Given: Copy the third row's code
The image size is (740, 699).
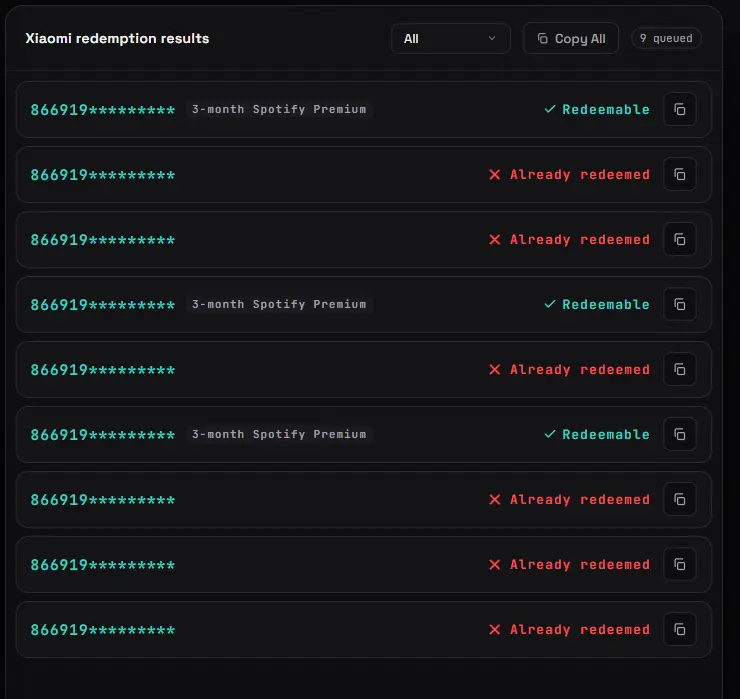Looking at the screenshot, I should tap(680, 240).
